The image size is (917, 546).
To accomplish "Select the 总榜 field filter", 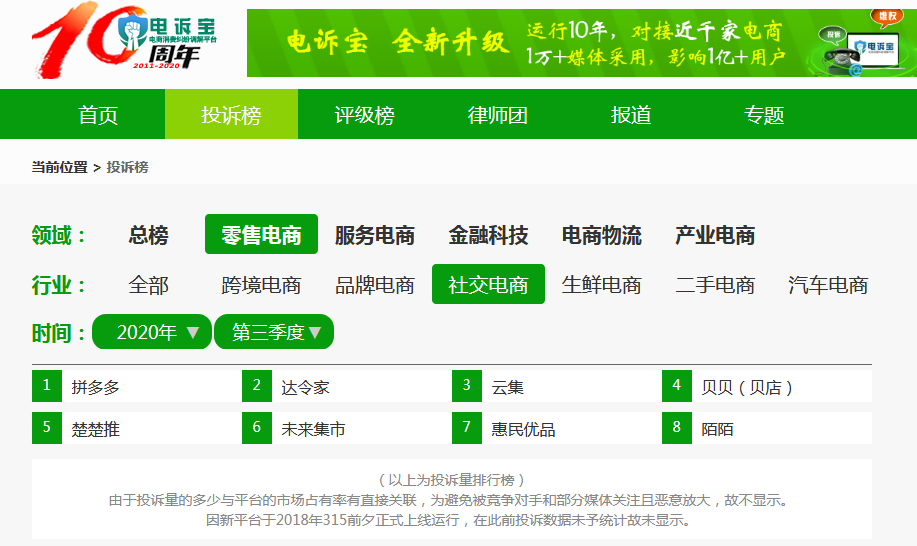I will (149, 234).
